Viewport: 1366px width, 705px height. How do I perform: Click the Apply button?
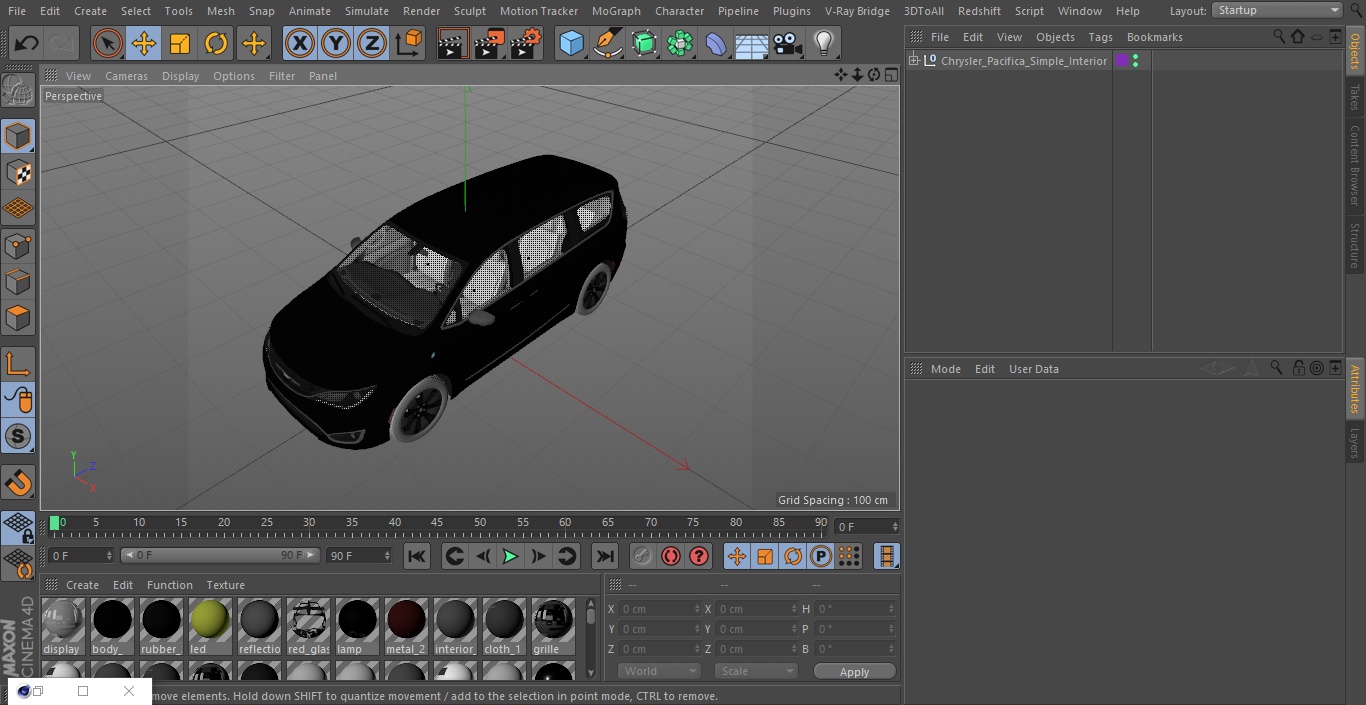(x=854, y=671)
